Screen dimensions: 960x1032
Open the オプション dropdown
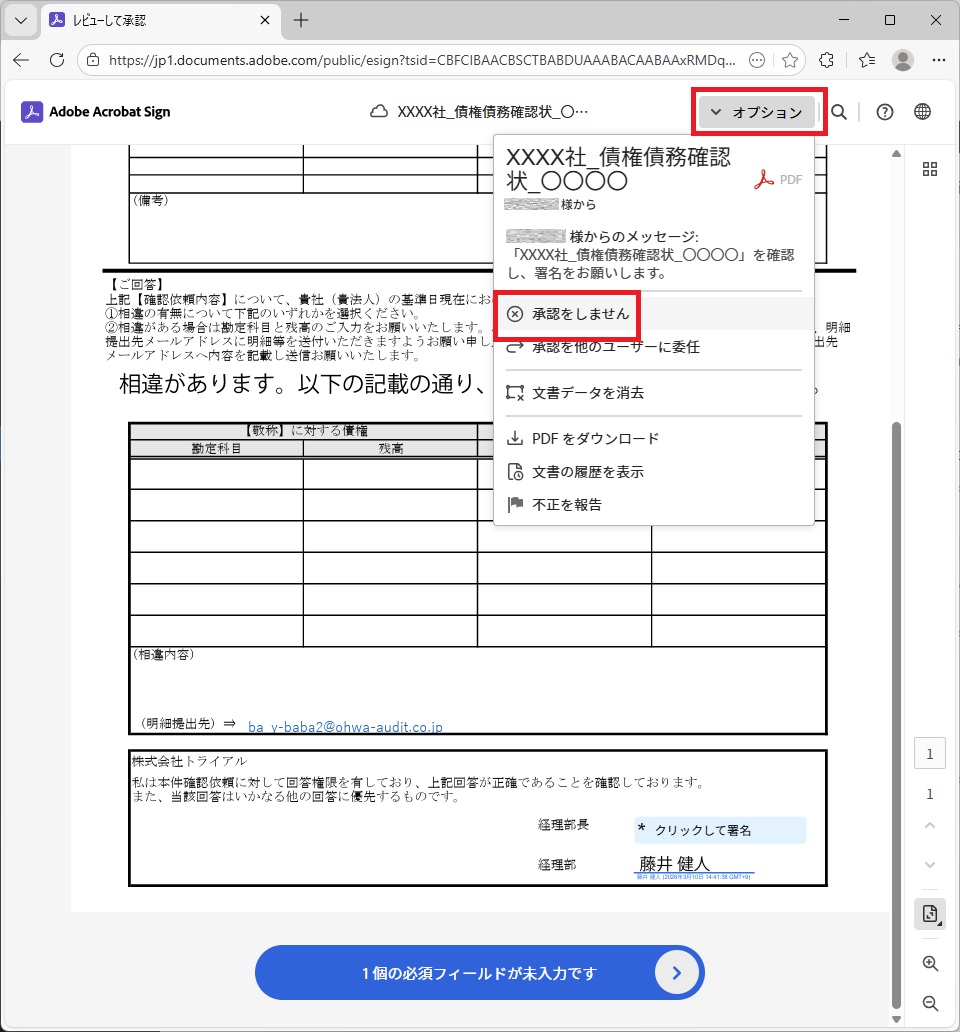(x=758, y=112)
